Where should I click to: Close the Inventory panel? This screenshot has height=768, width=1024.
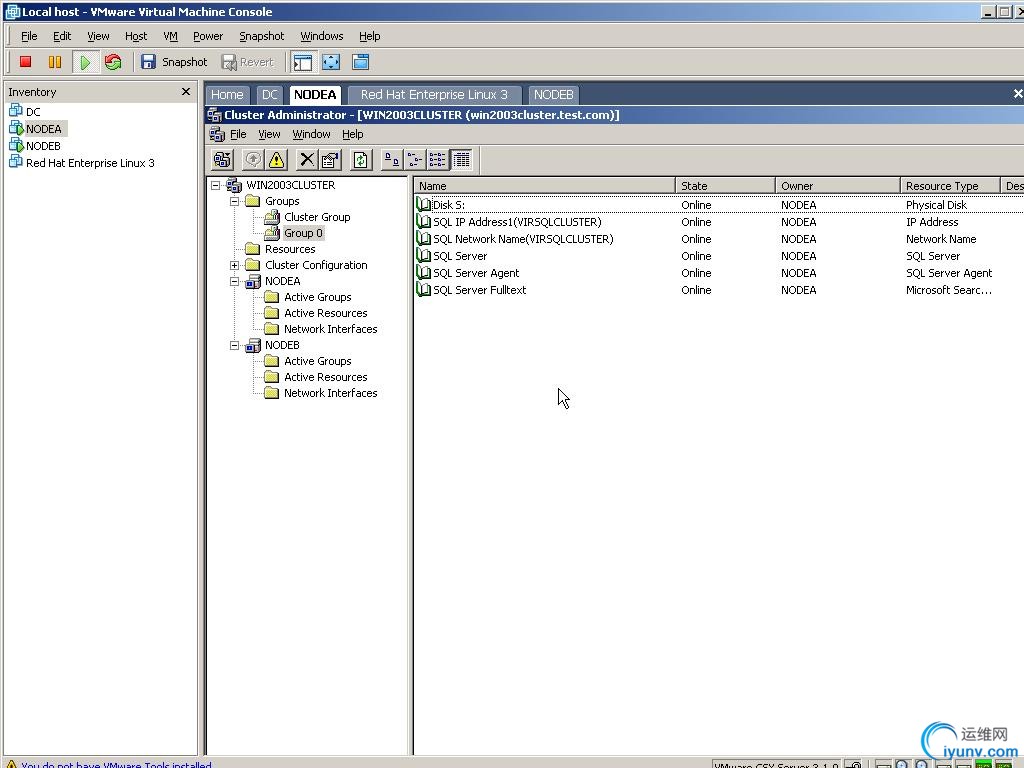tap(185, 91)
